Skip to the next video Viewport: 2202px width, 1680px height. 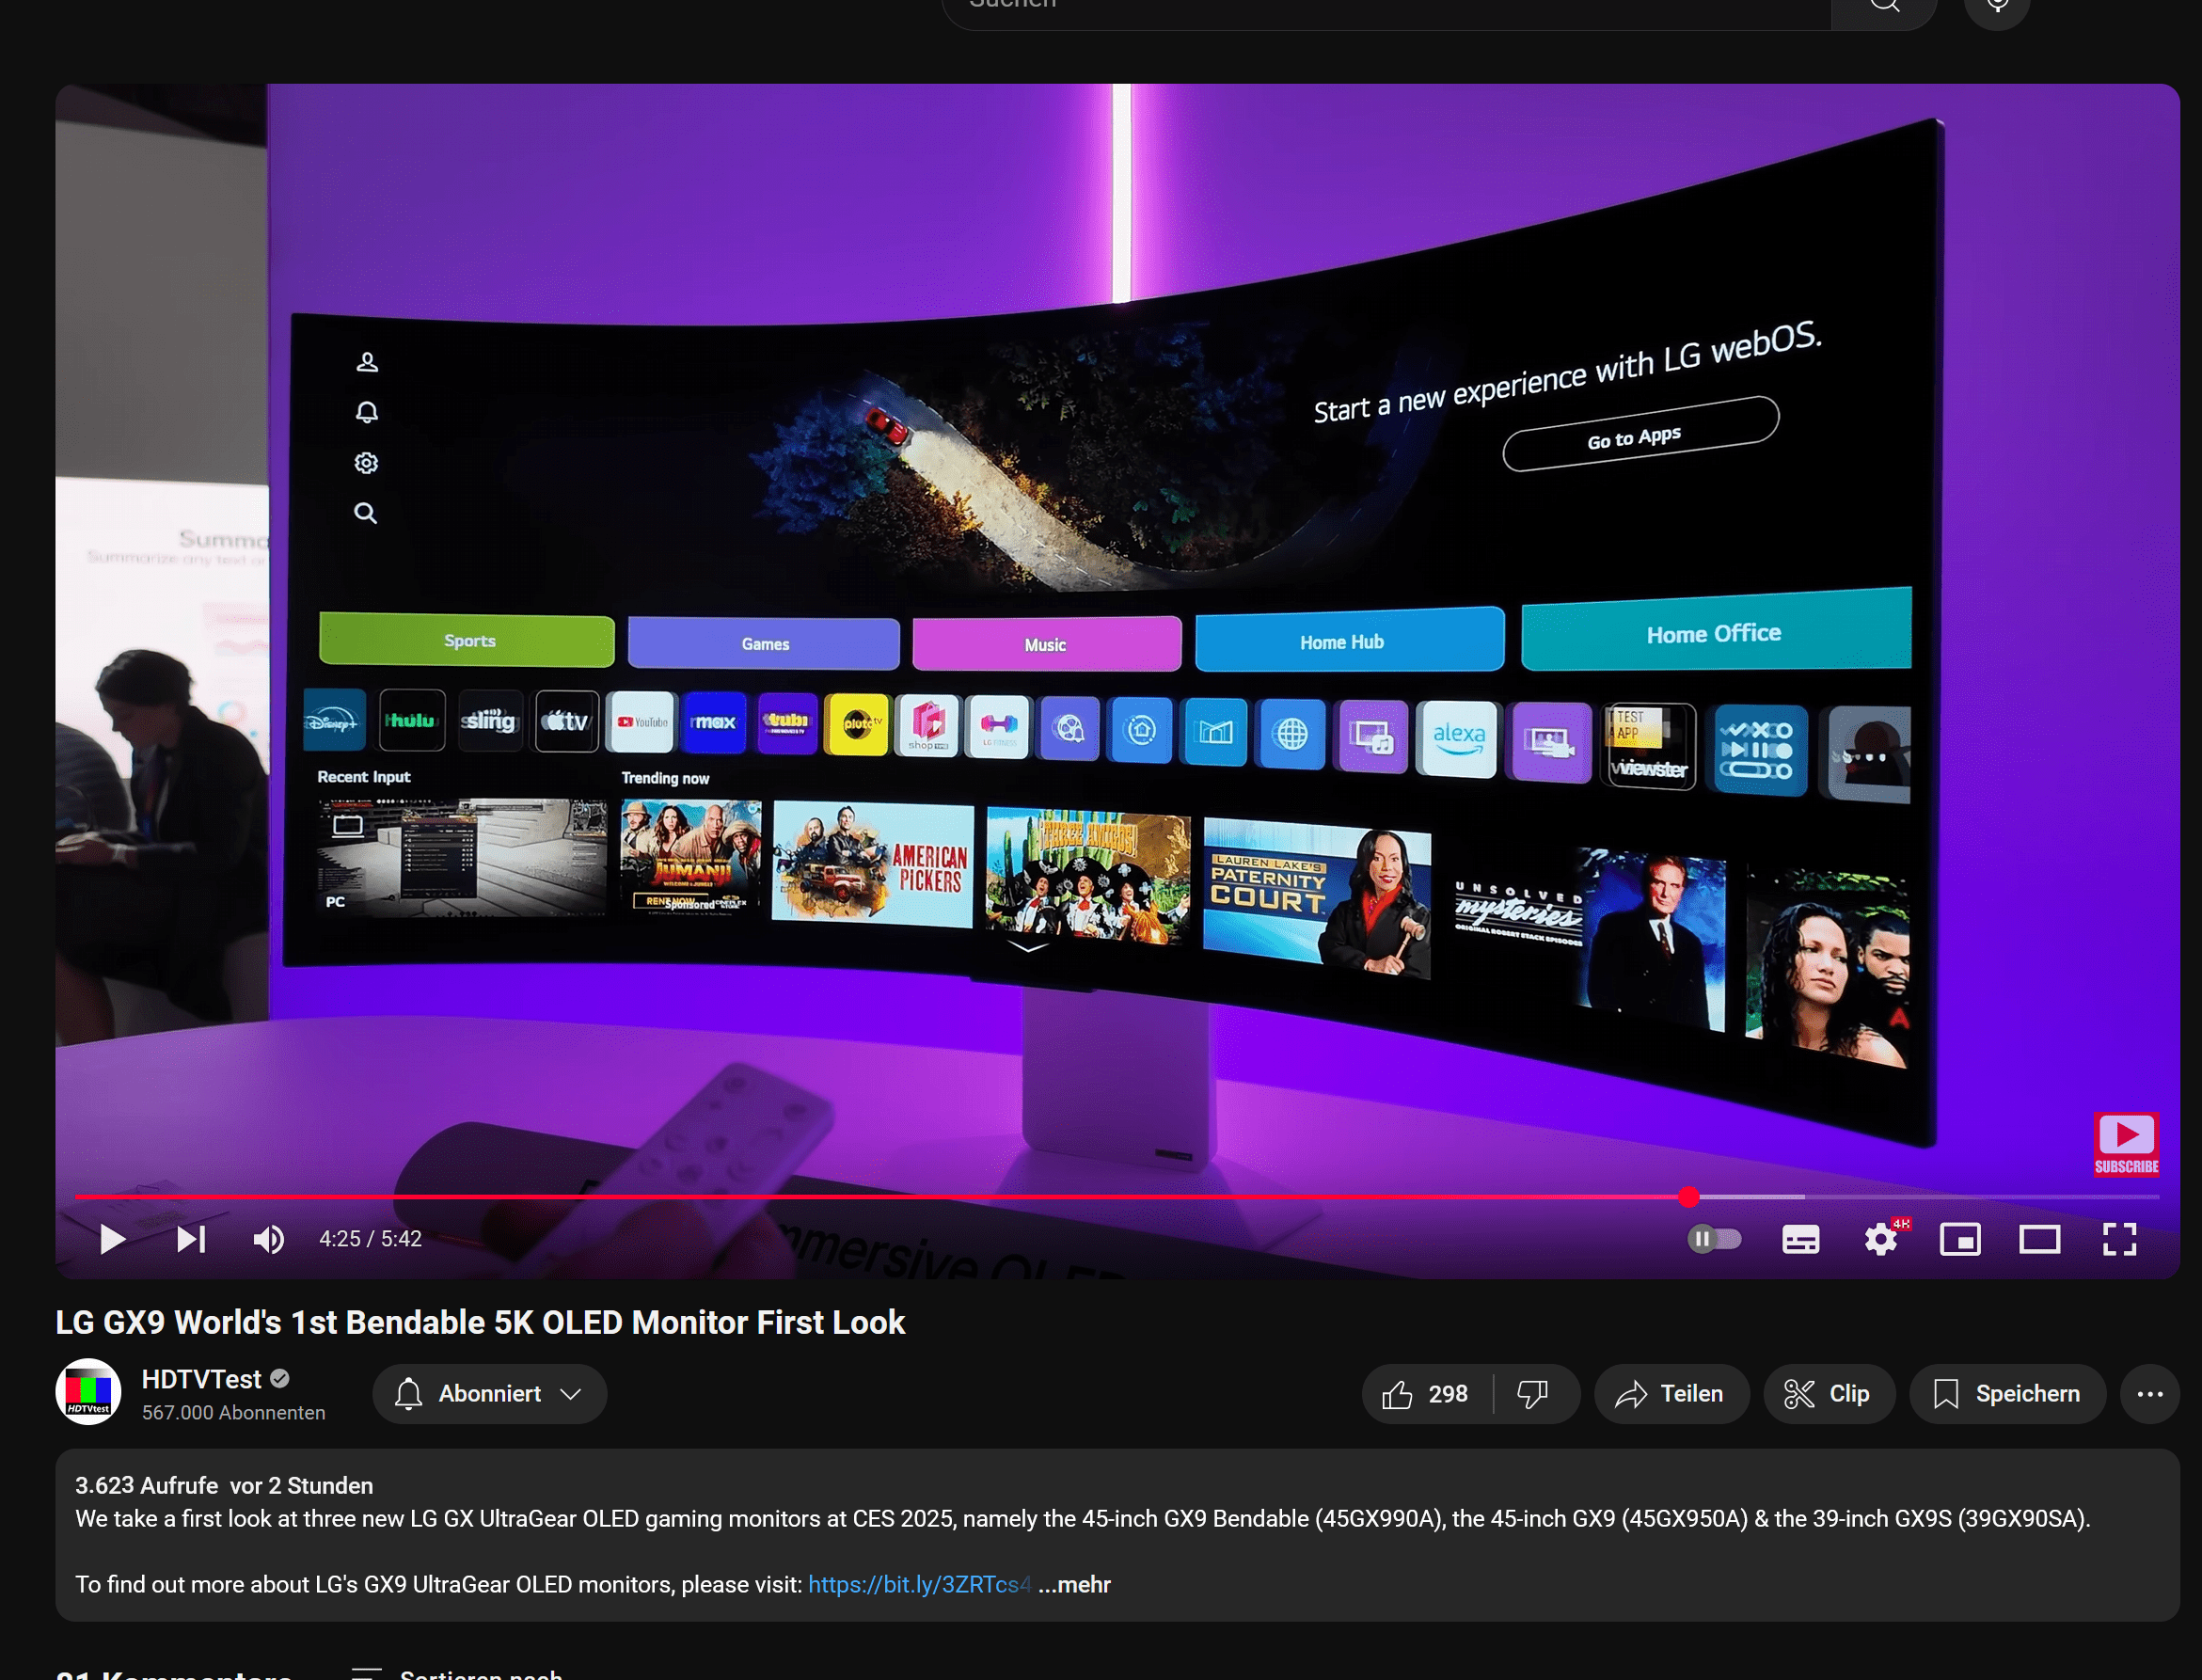click(x=191, y=1239)
